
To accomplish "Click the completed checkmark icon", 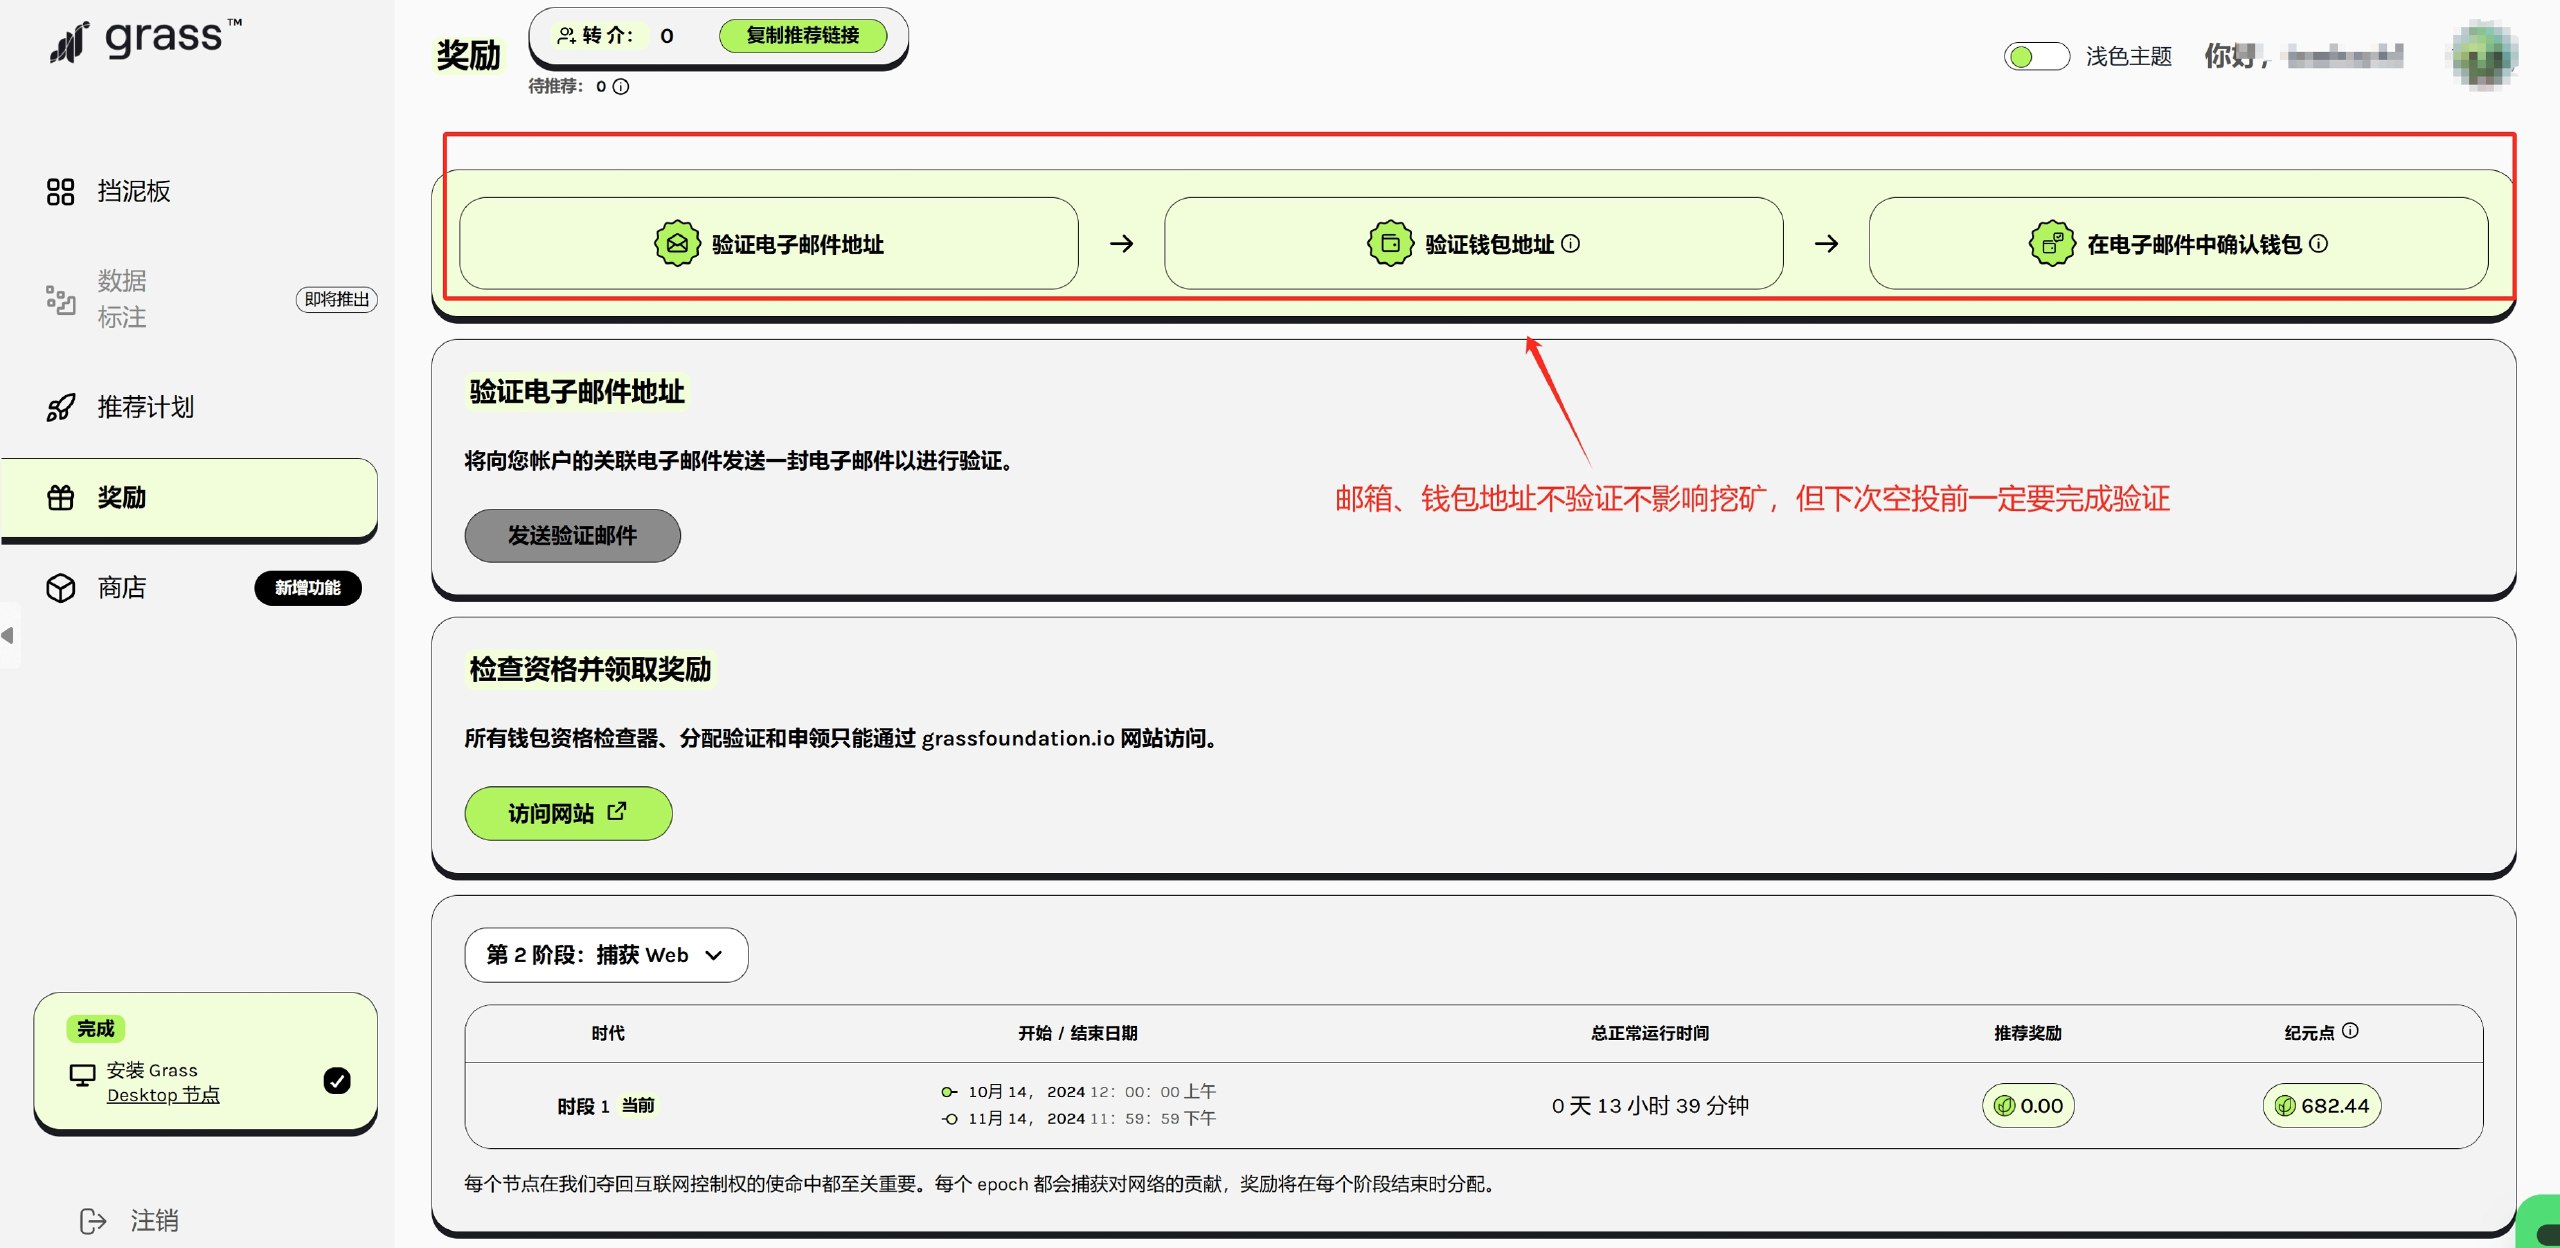I will click(x=337, y=1080).
